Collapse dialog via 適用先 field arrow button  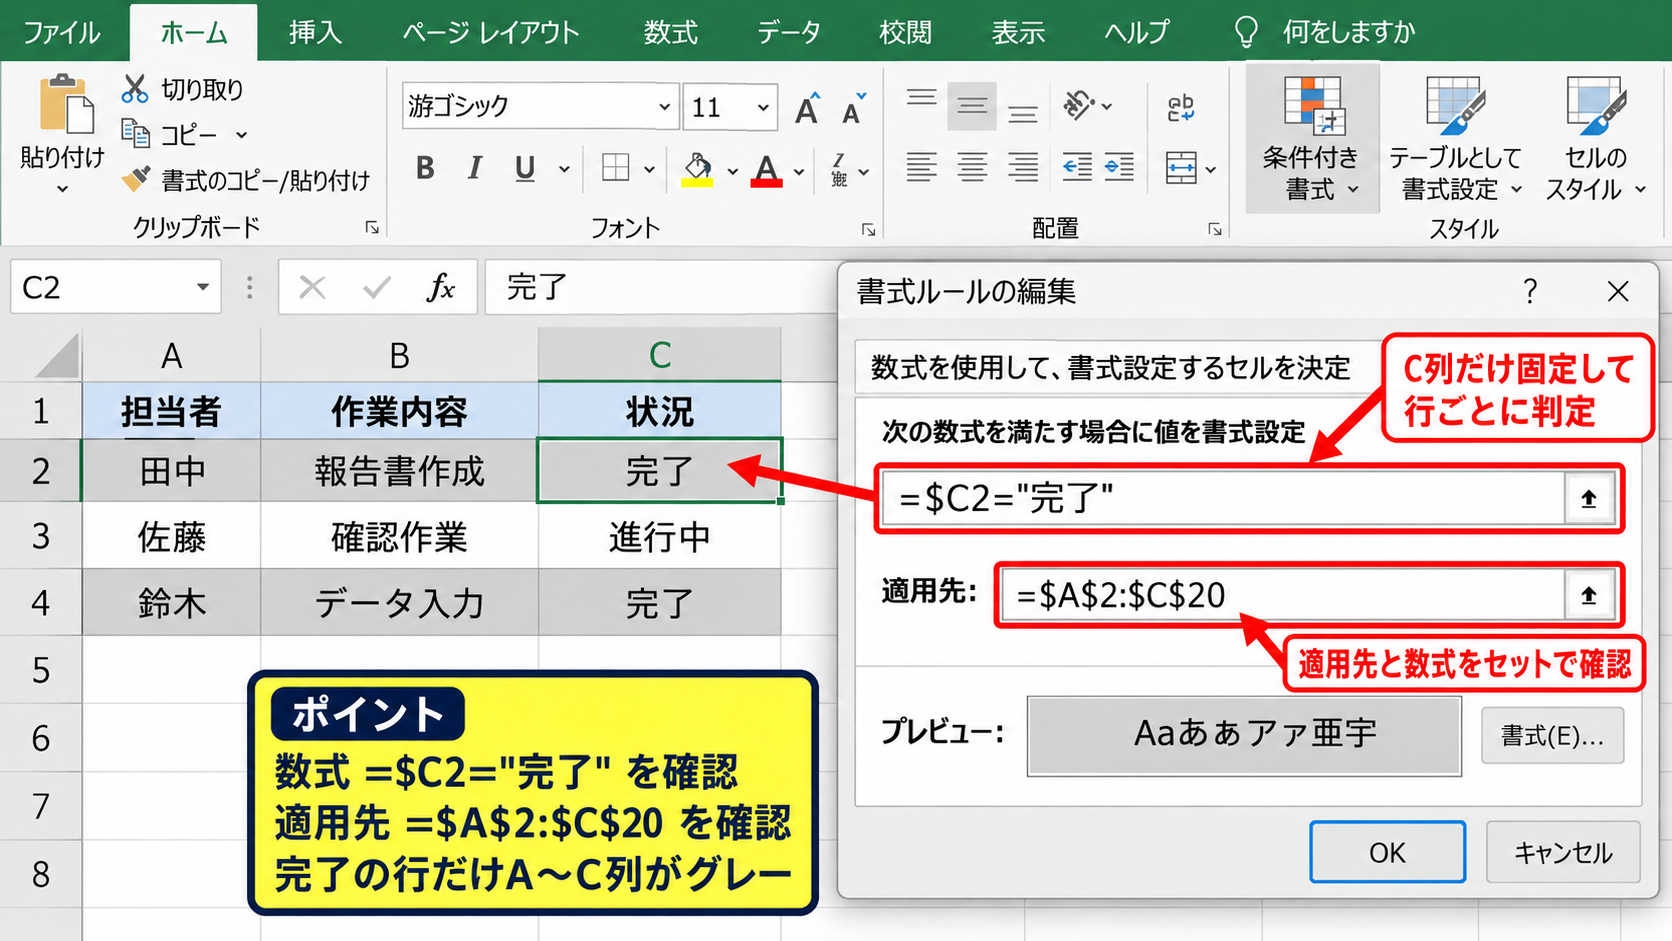(x=1589, y=595)
